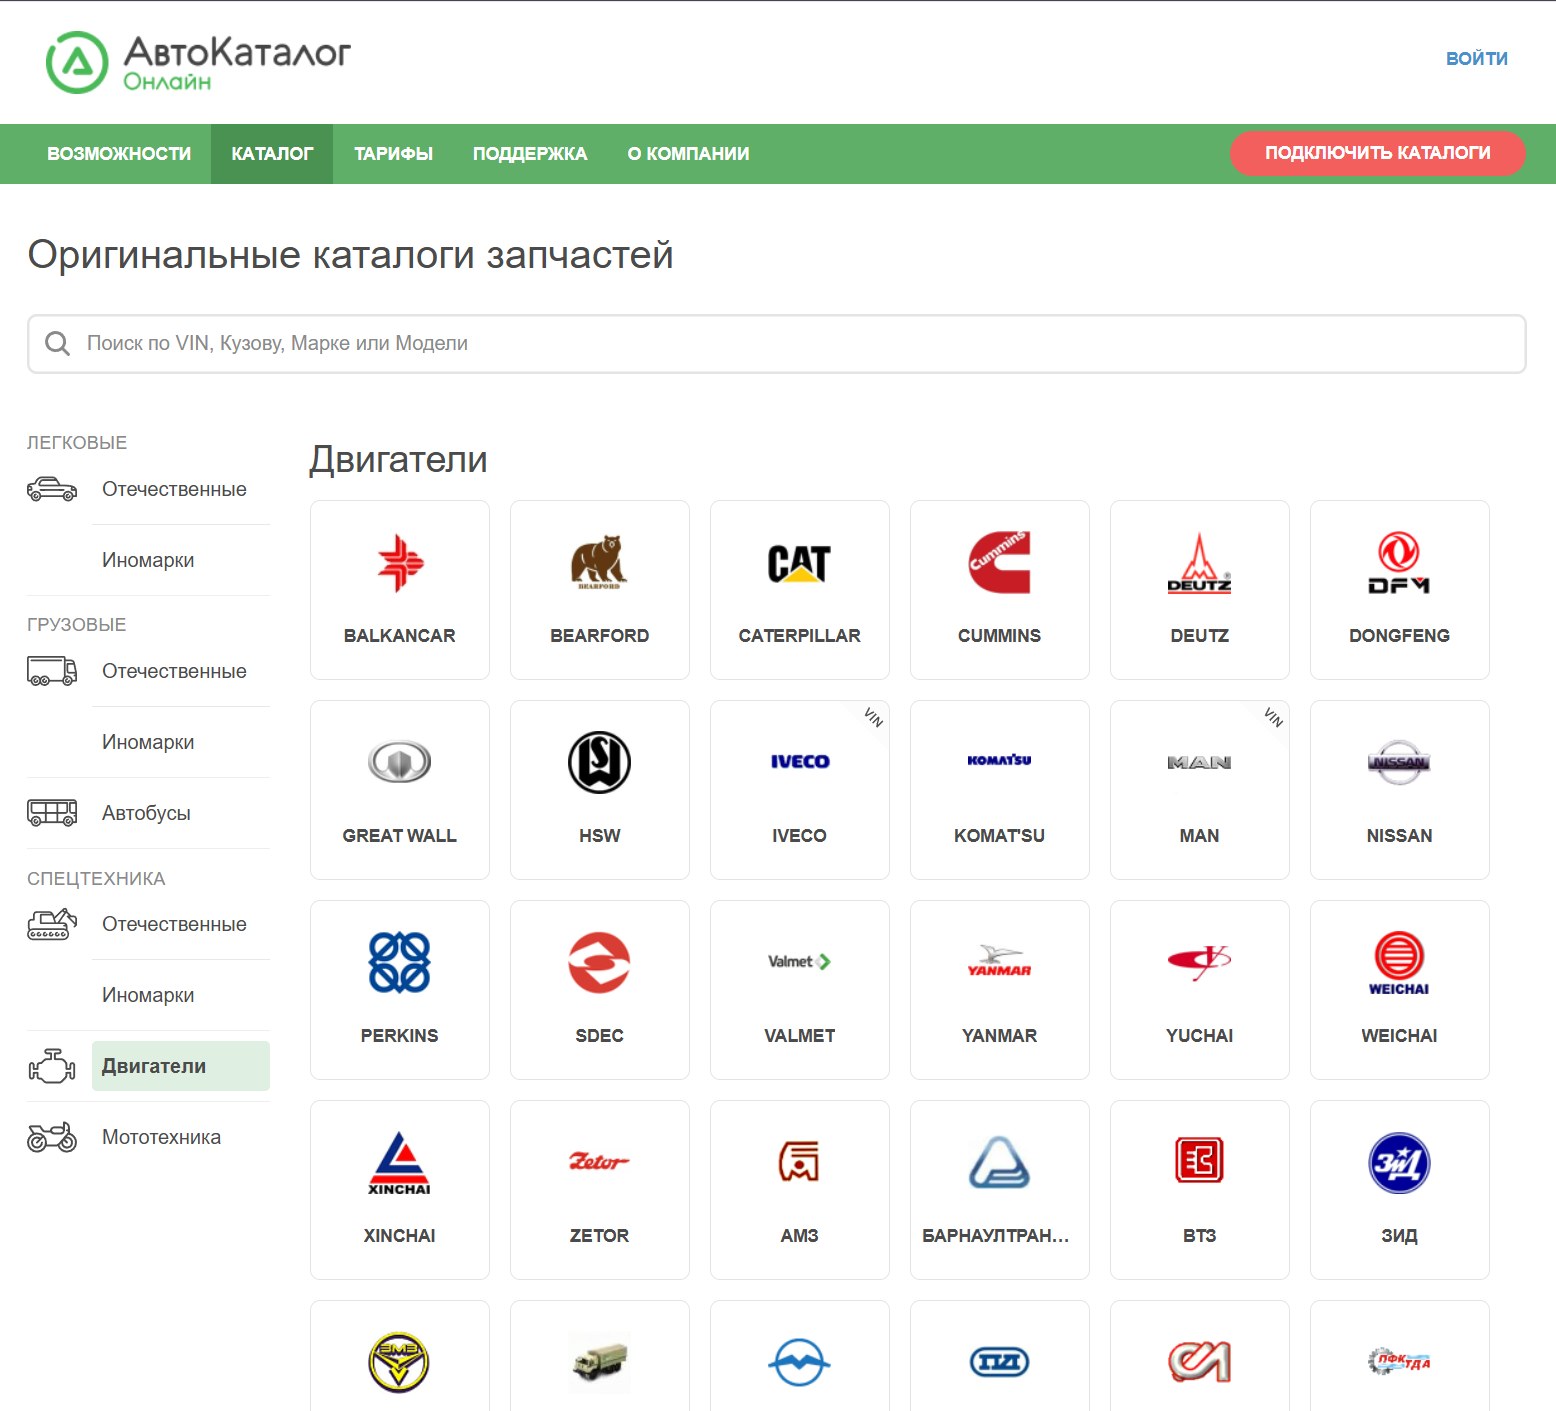This screenshot has width=1556, height=1411.
Task: Open the Valmet logo
Action: 799,962
